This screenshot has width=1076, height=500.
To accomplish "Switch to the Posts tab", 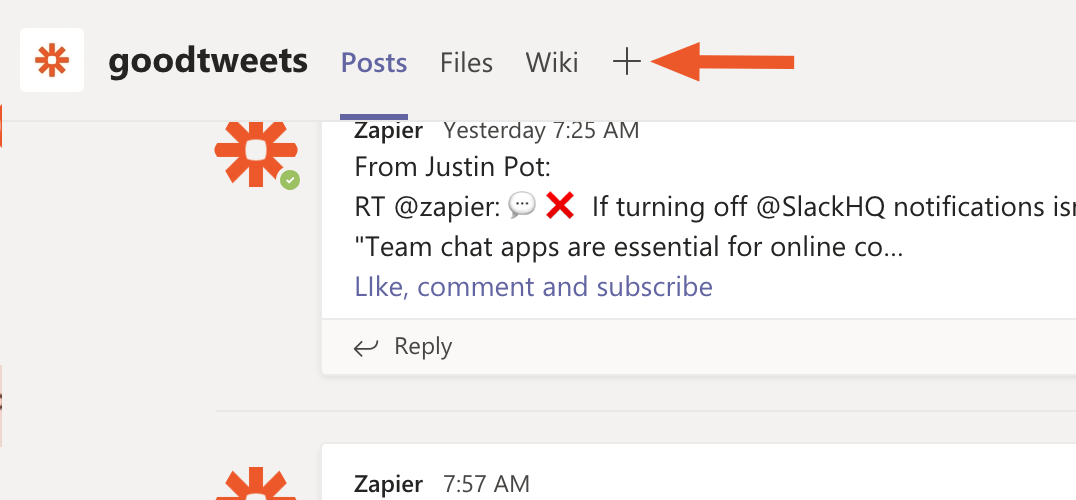I will tap(374, 63).
